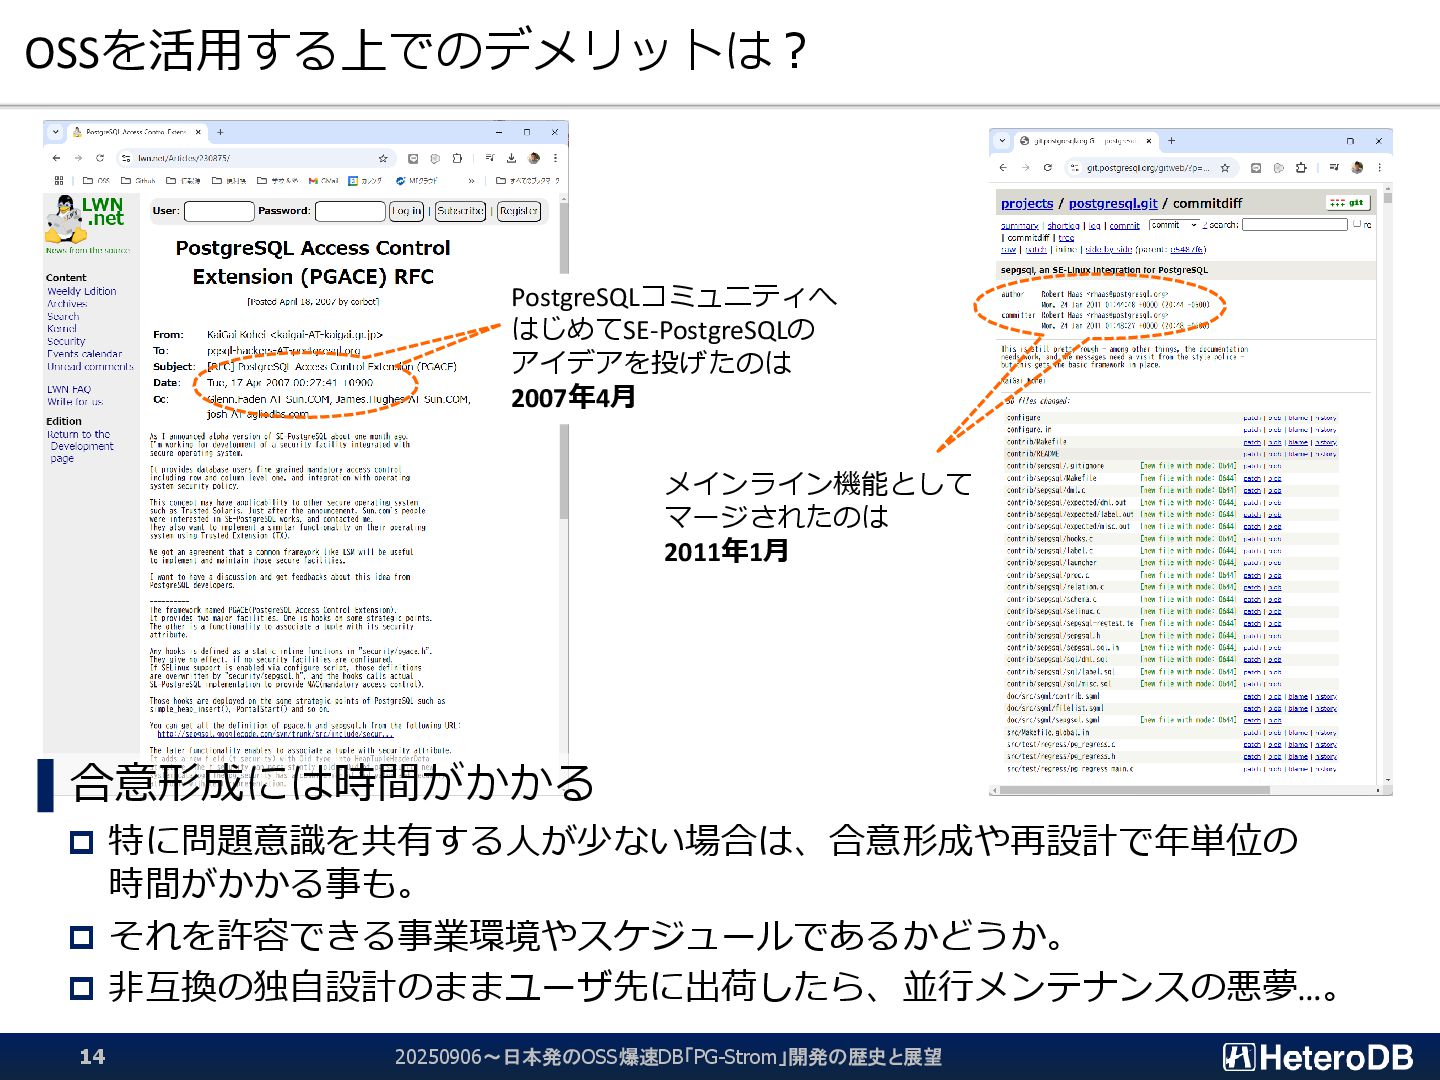The height and width of the screenshot is (1080, 1440).
Task: Expand tab search chevron in lwn.net browser
Action: point(55,132)
